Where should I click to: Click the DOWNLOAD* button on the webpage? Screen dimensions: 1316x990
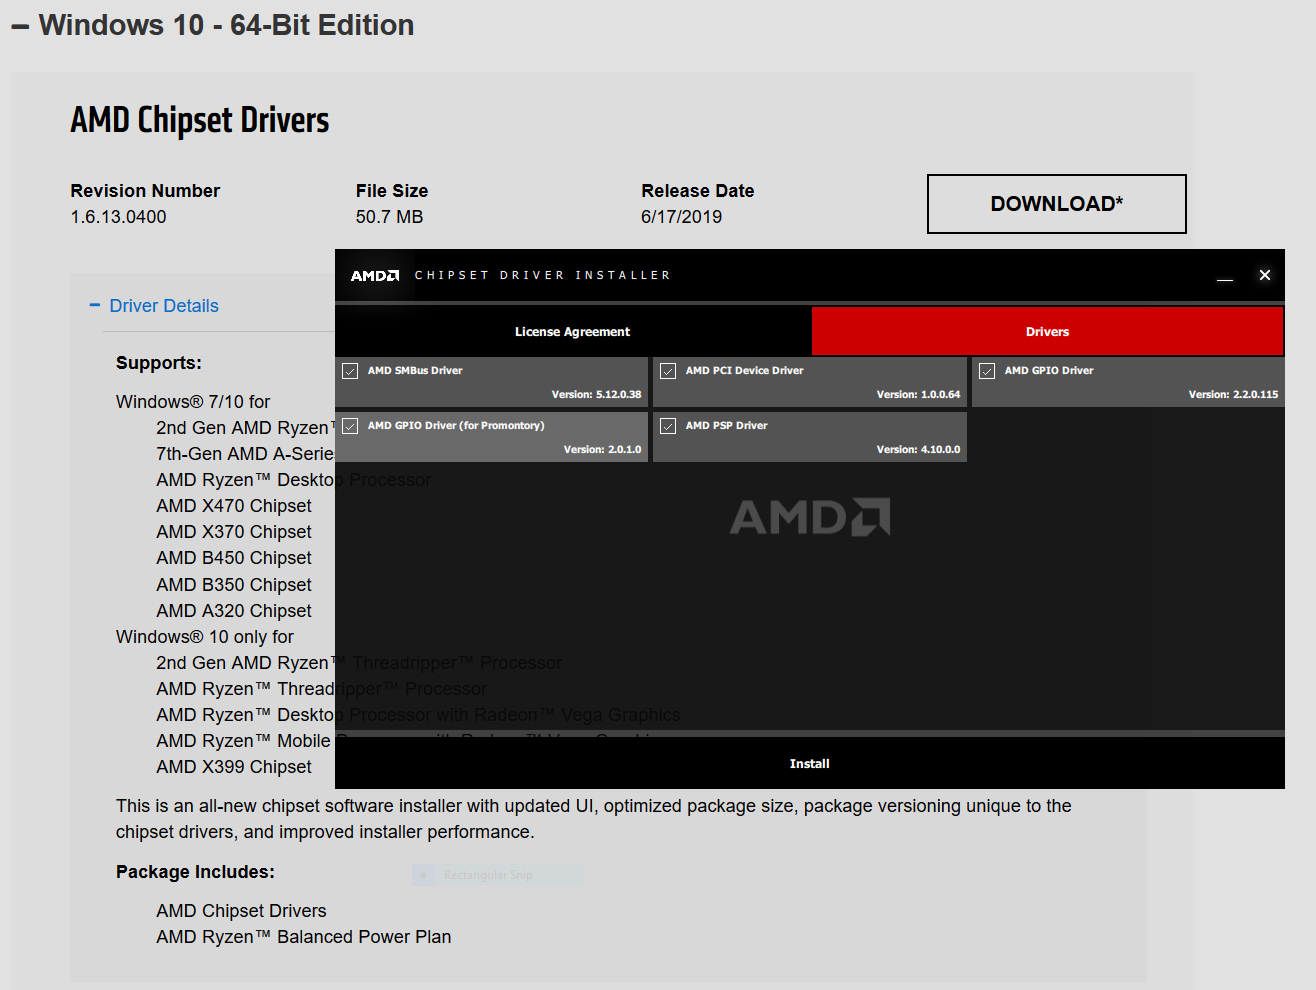tap(1057, 204)
